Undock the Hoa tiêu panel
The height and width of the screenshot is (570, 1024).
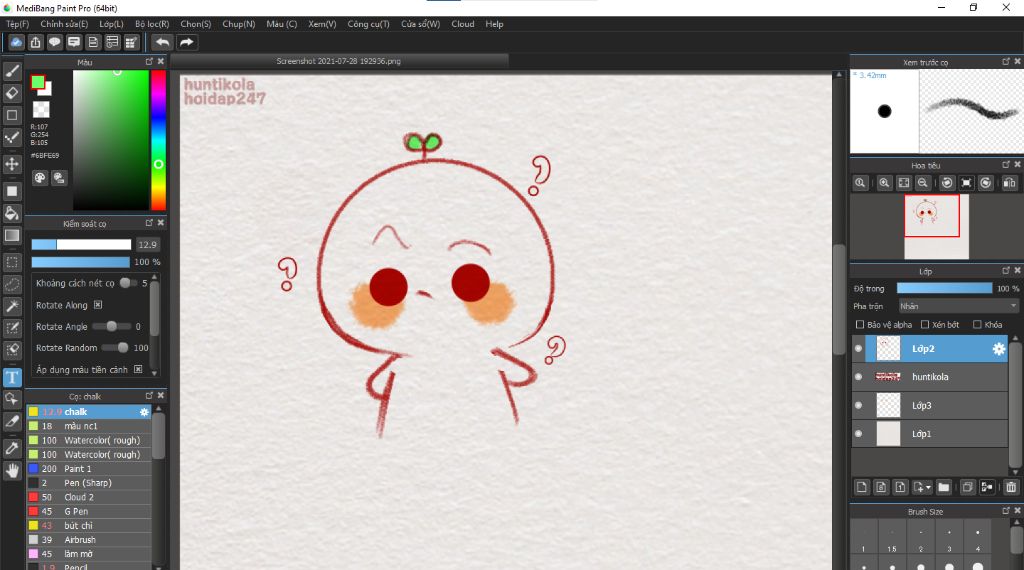(x=1006, y=165)
